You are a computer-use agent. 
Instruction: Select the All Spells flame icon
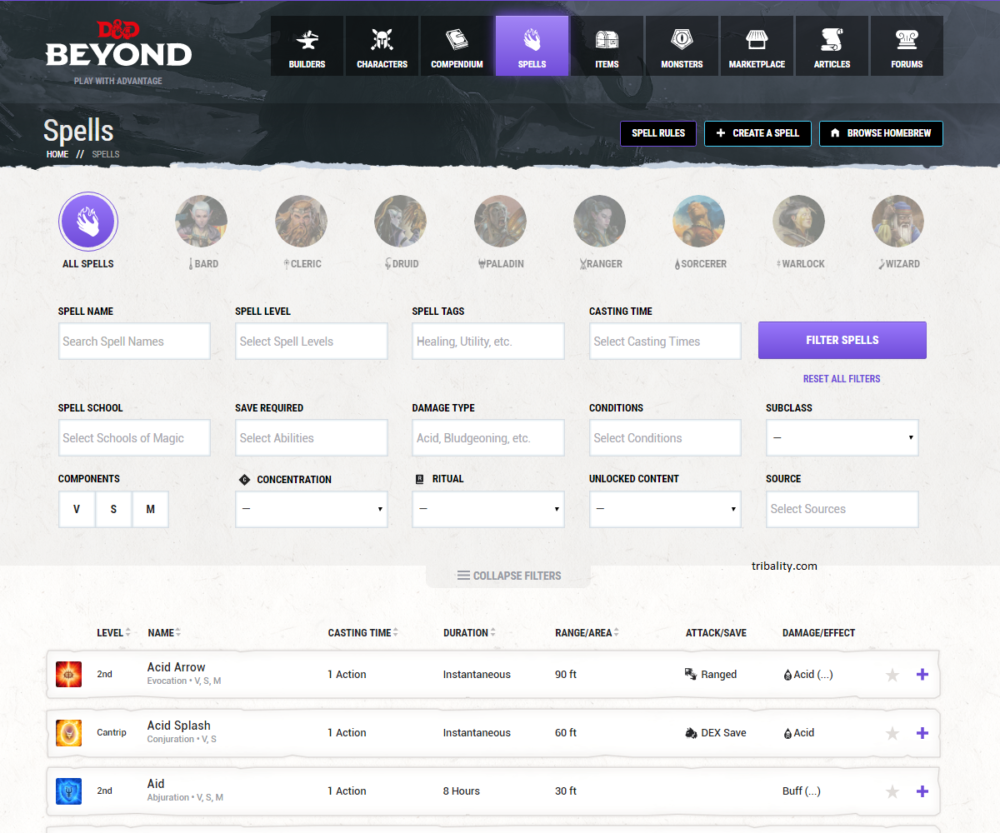[x=88, y=221]
